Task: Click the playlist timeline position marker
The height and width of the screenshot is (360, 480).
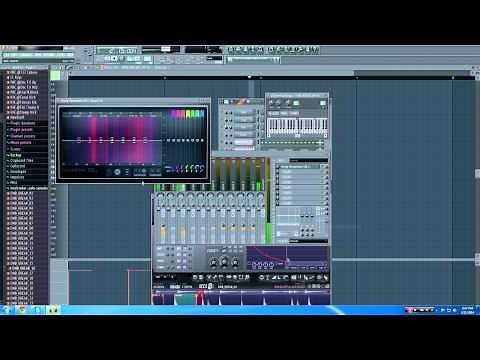Action: point(249,77)
